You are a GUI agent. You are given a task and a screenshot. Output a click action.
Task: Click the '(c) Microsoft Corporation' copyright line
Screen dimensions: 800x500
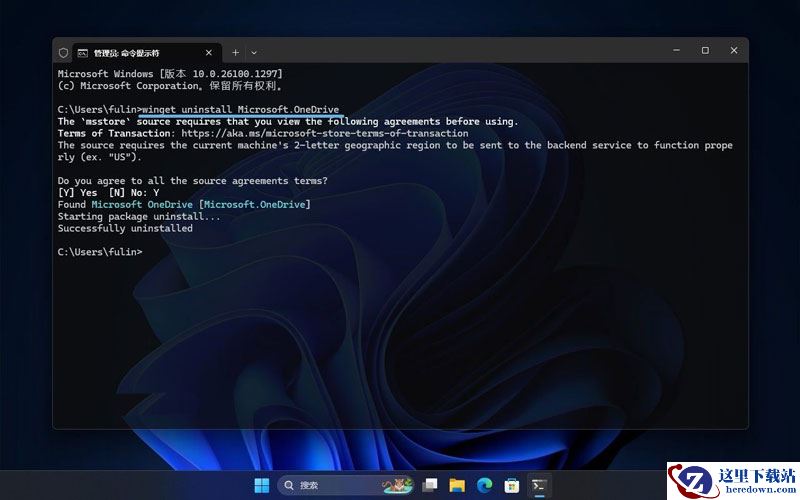coord(170,86)
